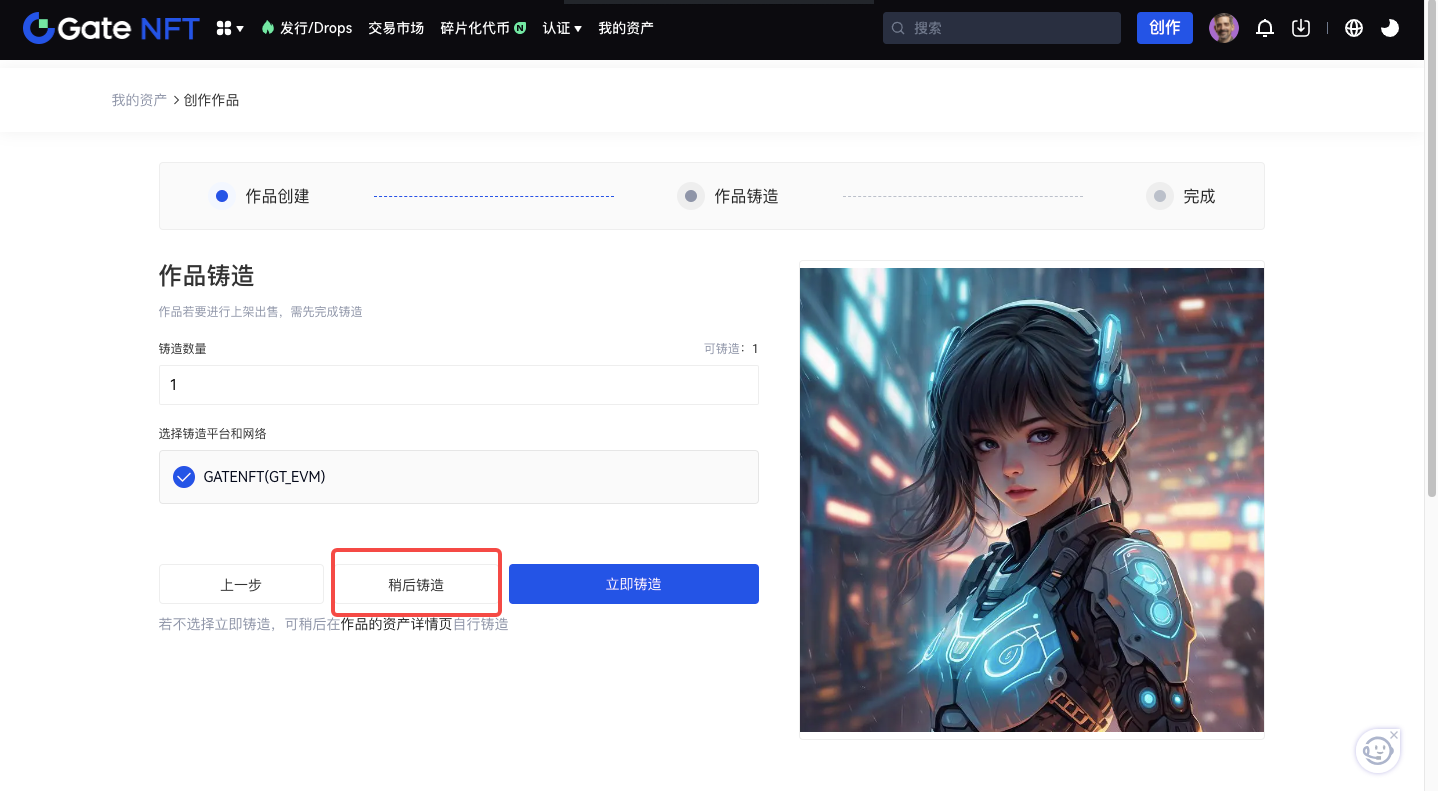1438x791 pixels.
Task: Click the 立即铸造 button
Action: [633, 584]
